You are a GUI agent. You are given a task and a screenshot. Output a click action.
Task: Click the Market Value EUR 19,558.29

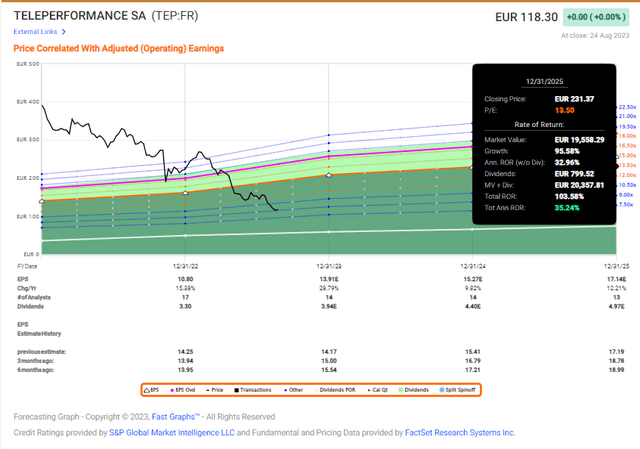580,140
